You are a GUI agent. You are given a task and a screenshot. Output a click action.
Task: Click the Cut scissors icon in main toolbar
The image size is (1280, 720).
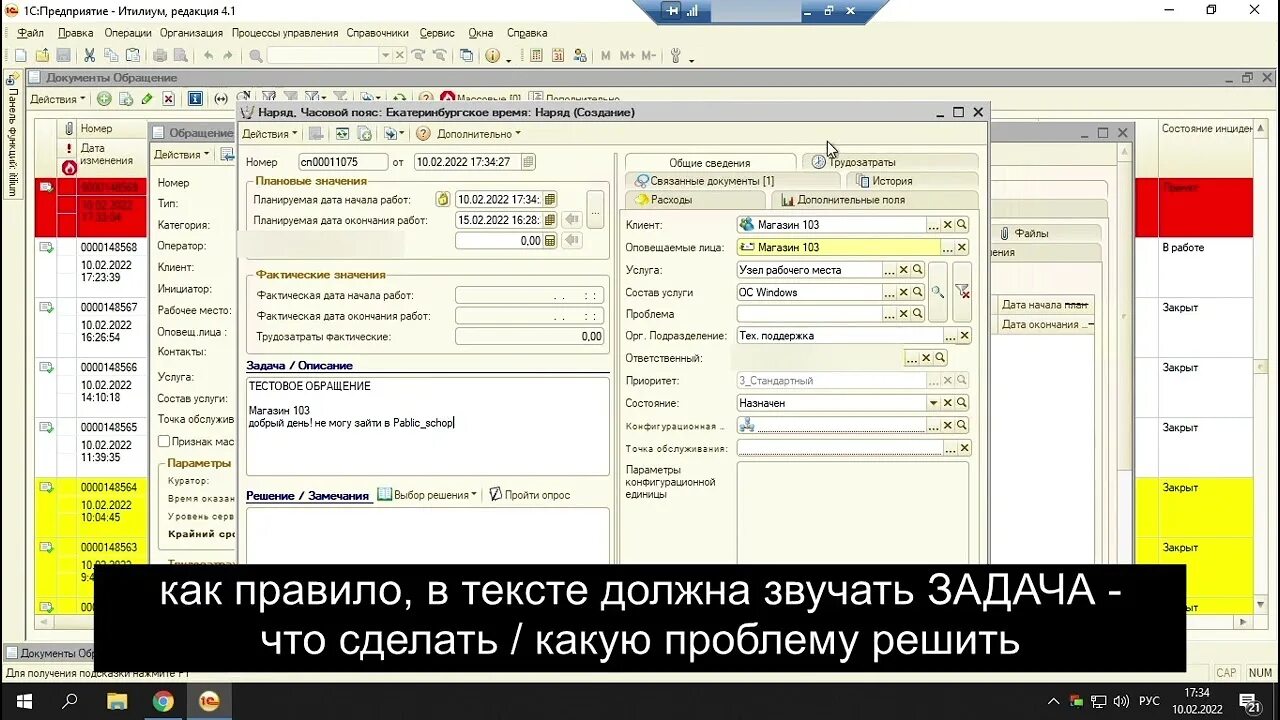point(89,56)
